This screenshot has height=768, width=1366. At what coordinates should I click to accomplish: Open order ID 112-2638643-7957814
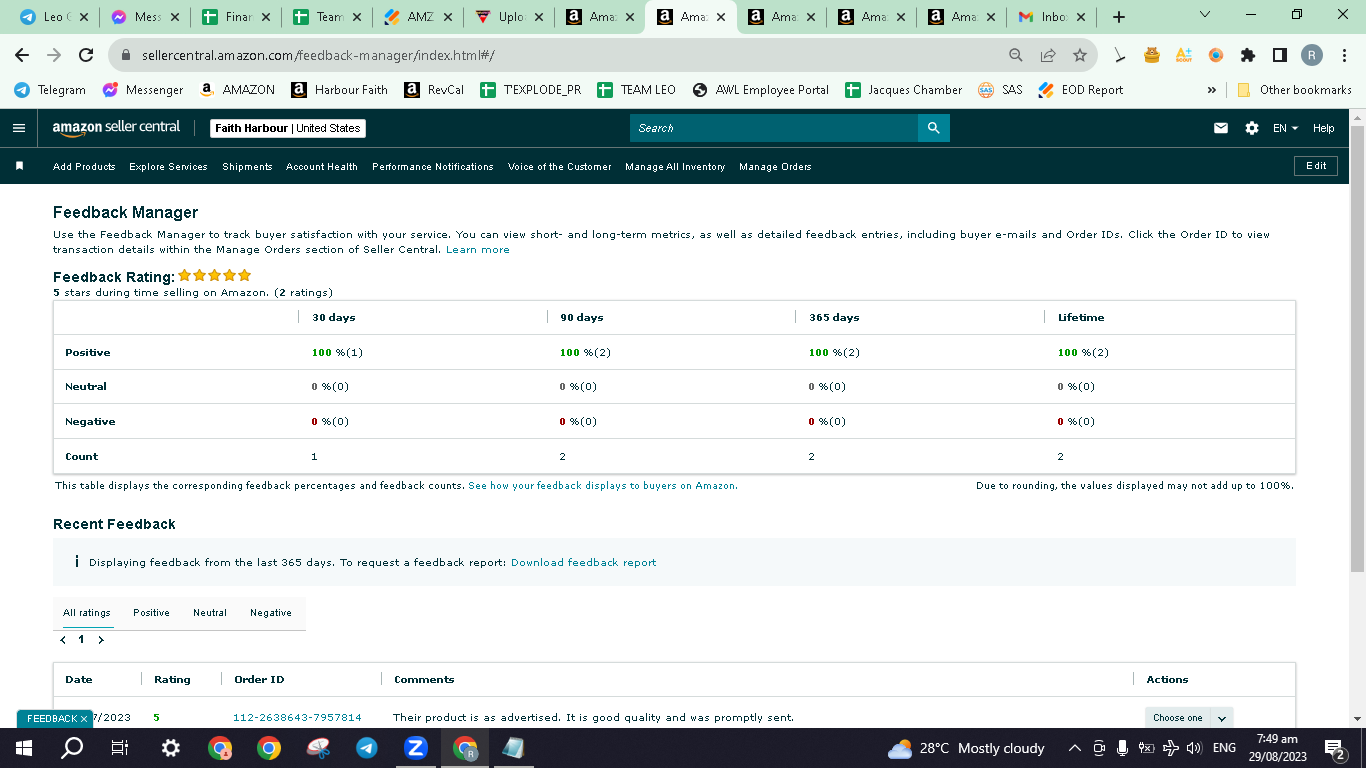tap(297, 718)
